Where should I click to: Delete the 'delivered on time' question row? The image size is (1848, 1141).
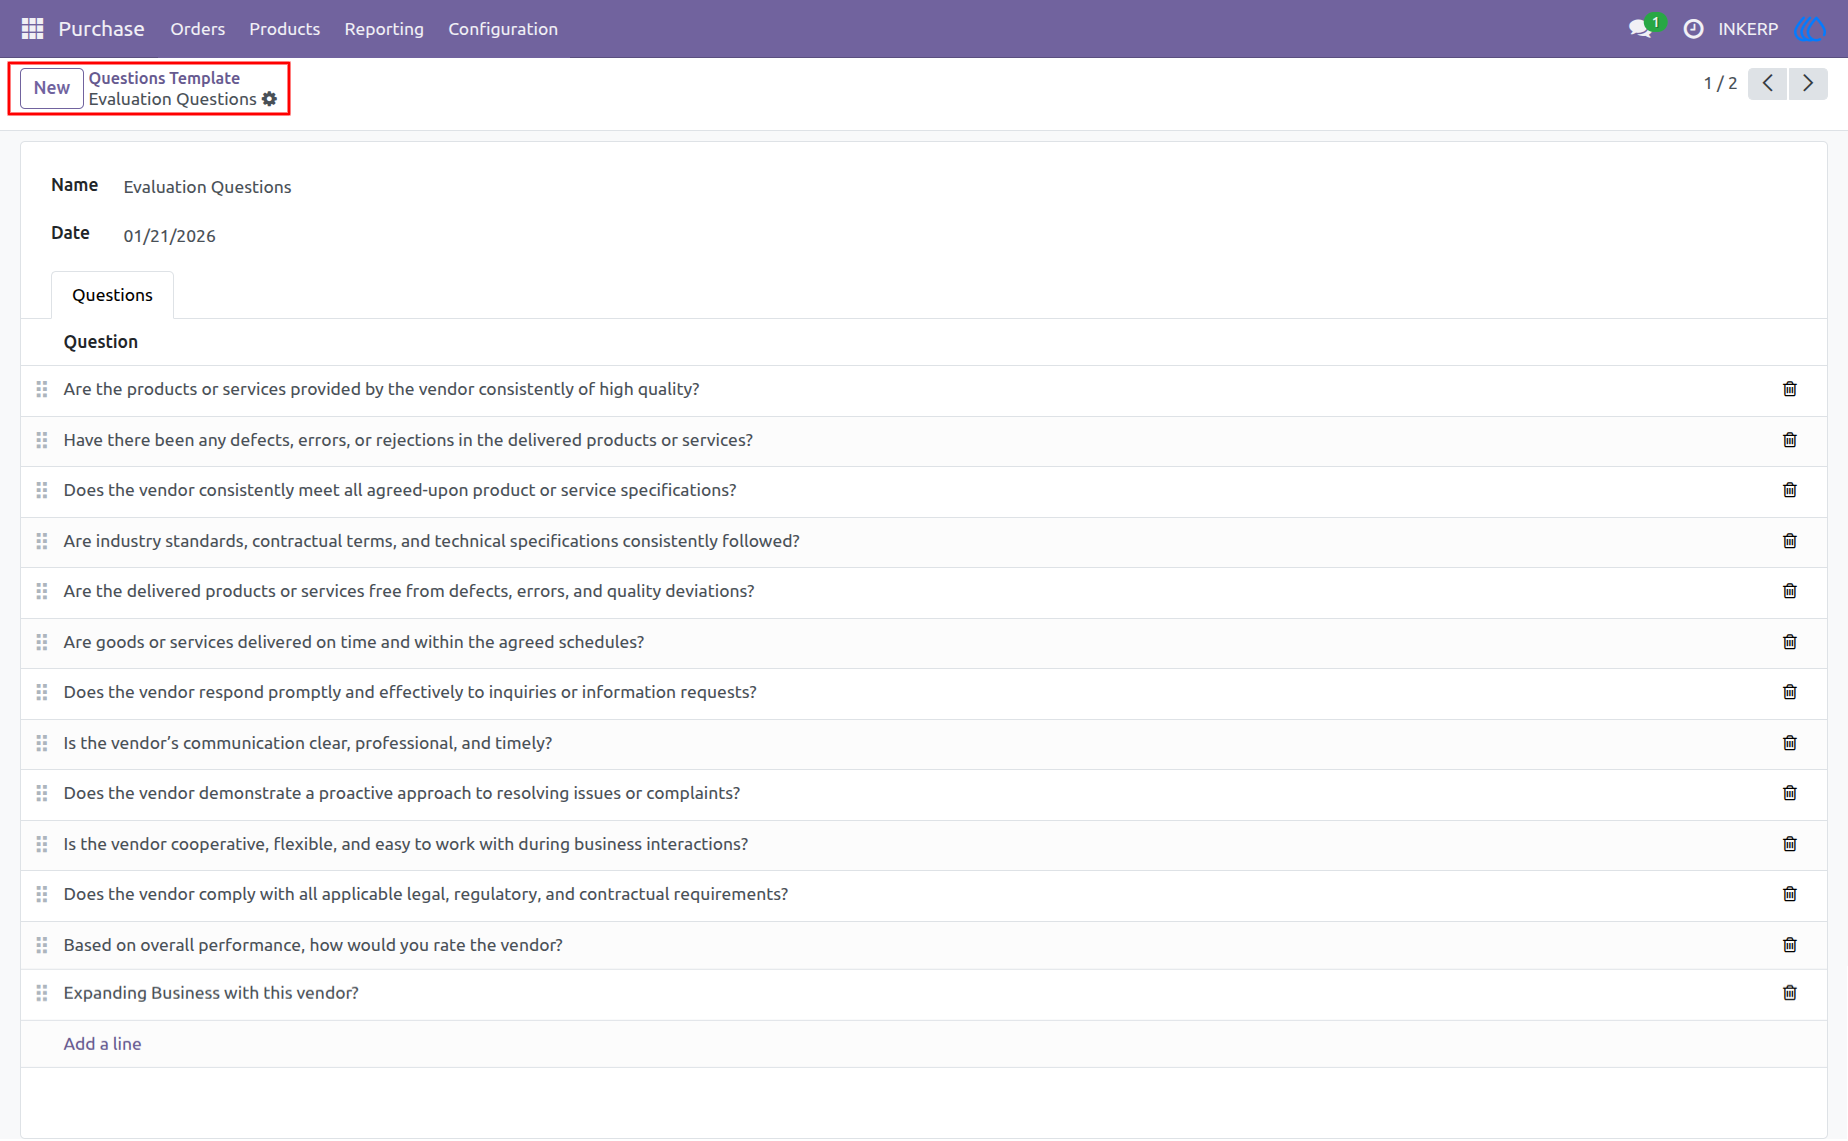(1789, 642)
